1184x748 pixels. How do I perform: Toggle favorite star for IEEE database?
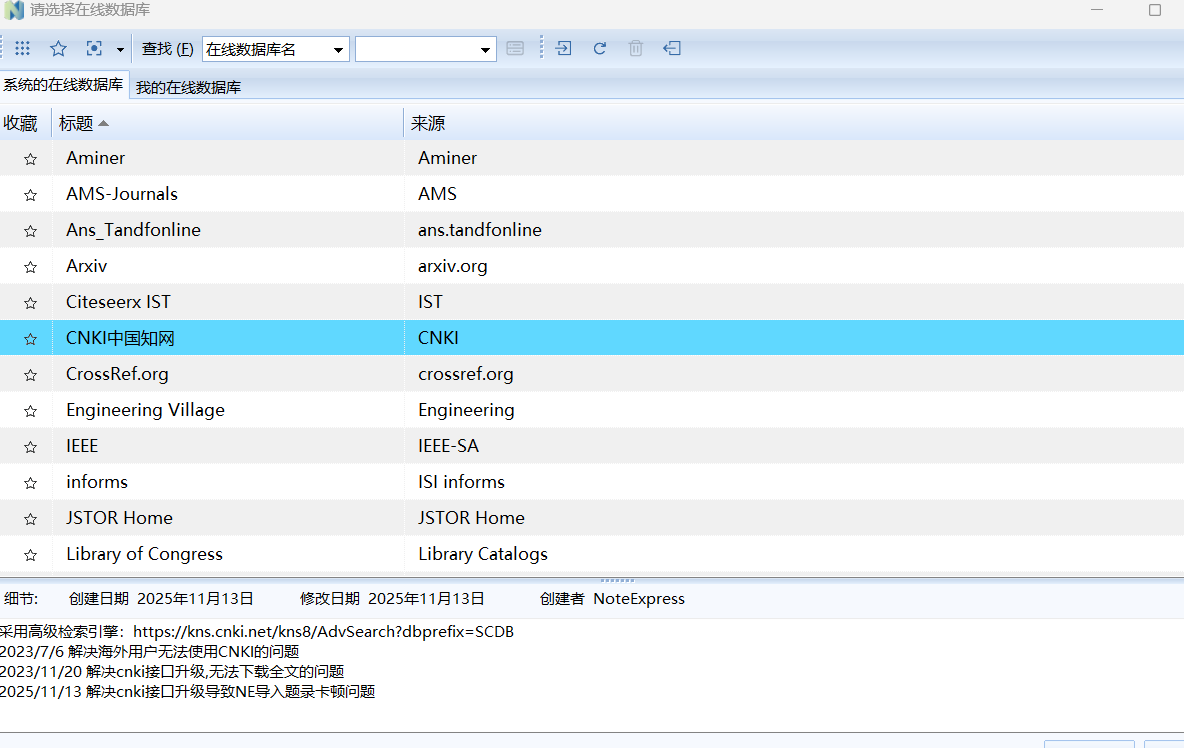[x=29, y=447]
